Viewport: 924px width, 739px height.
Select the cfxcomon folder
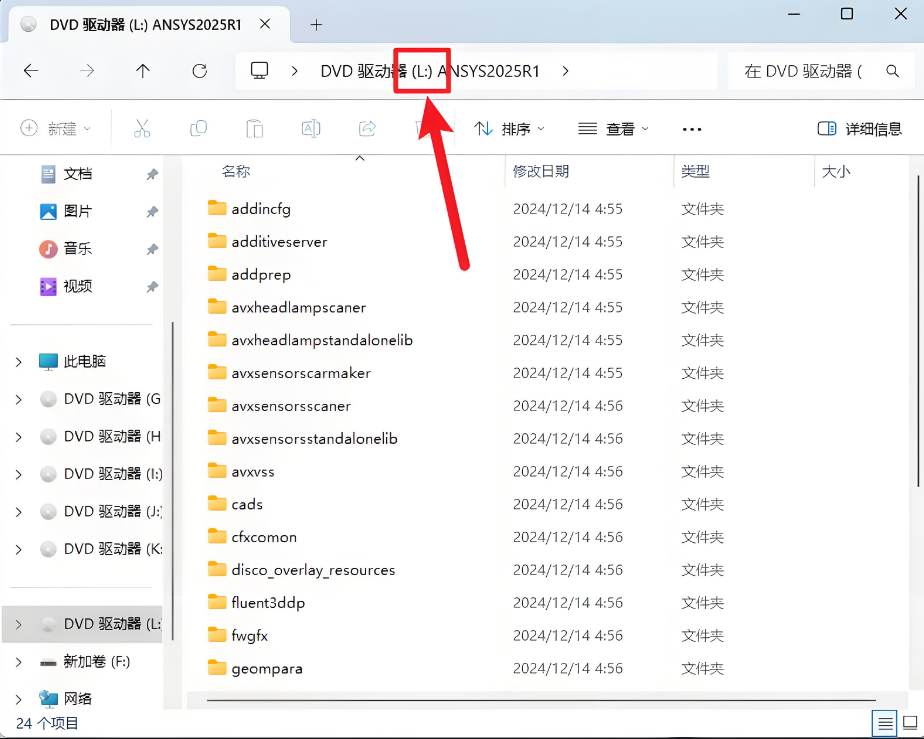264,537
